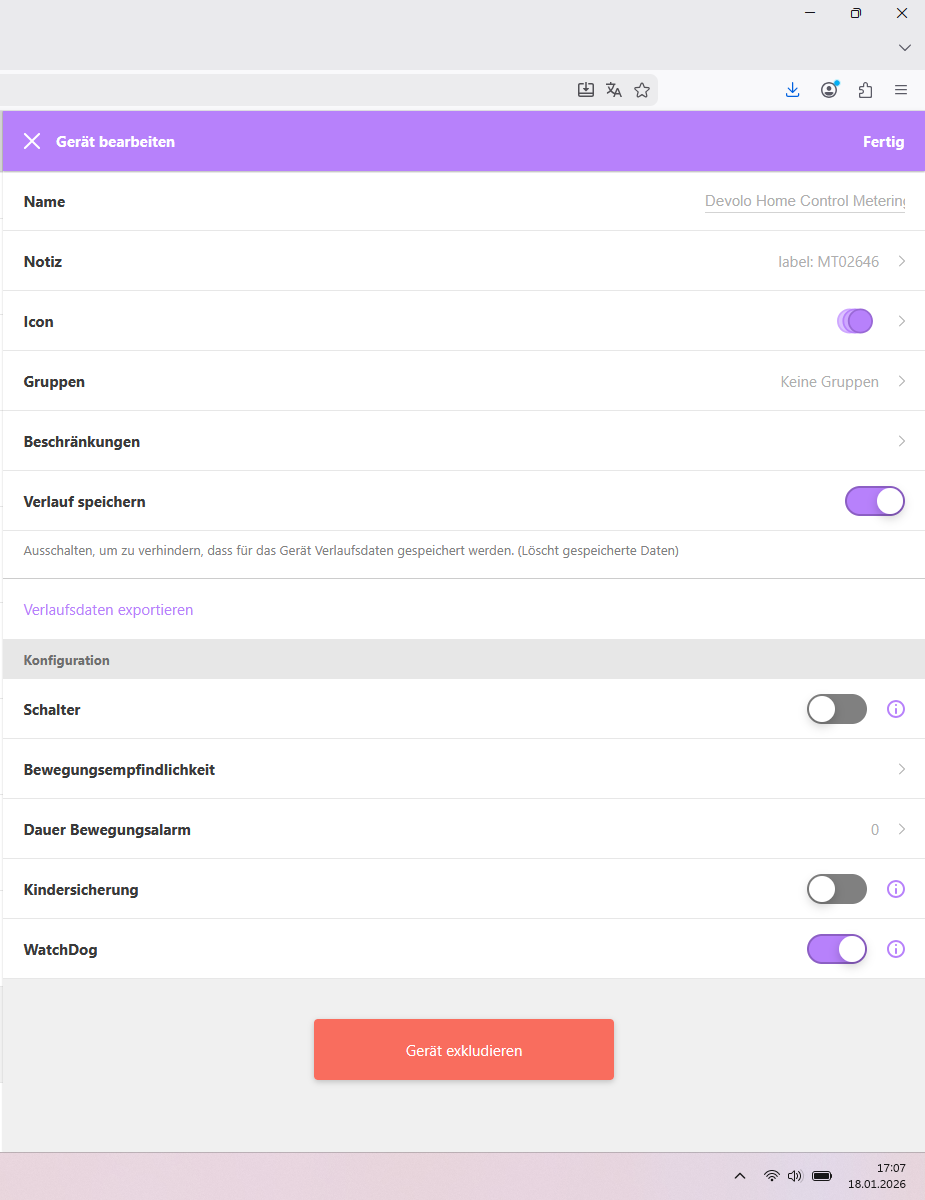Screen dimensions: 925x1200
Task: Click the Verlaufsdaten exportieren link
Action: [x=108, y=609]
